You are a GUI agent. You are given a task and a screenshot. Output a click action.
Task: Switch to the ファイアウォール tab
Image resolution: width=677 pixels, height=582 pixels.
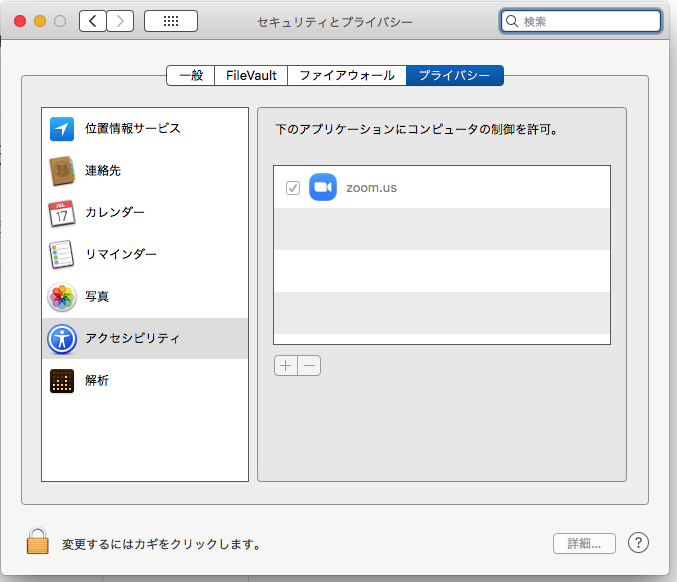[347, 75]
